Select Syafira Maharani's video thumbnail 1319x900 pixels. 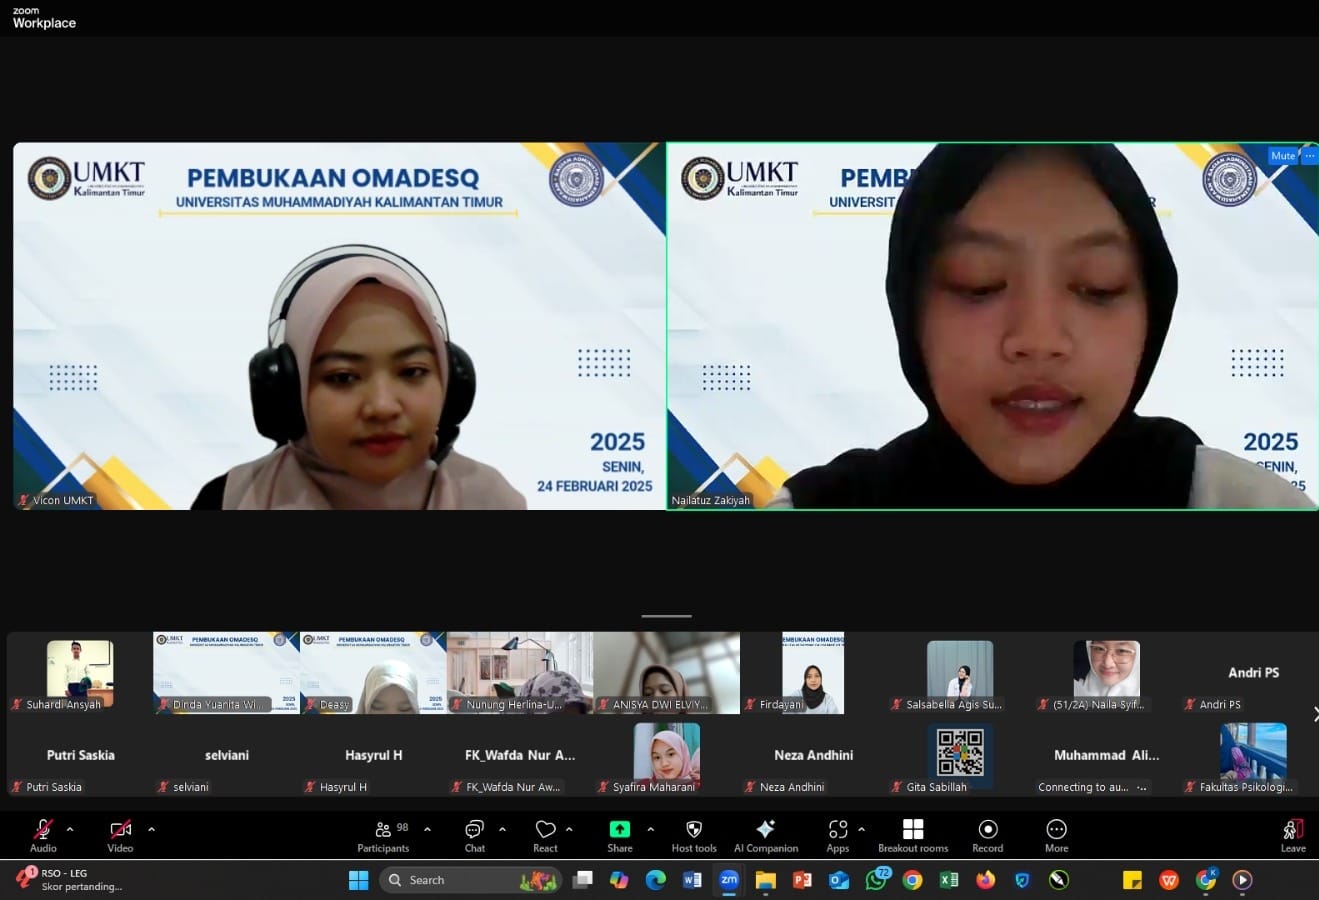click(x=667, y=758)
